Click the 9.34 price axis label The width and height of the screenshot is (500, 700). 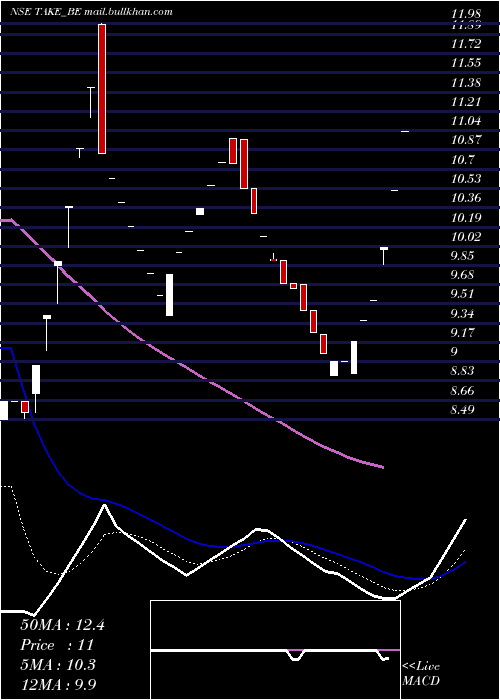[463, 314]
